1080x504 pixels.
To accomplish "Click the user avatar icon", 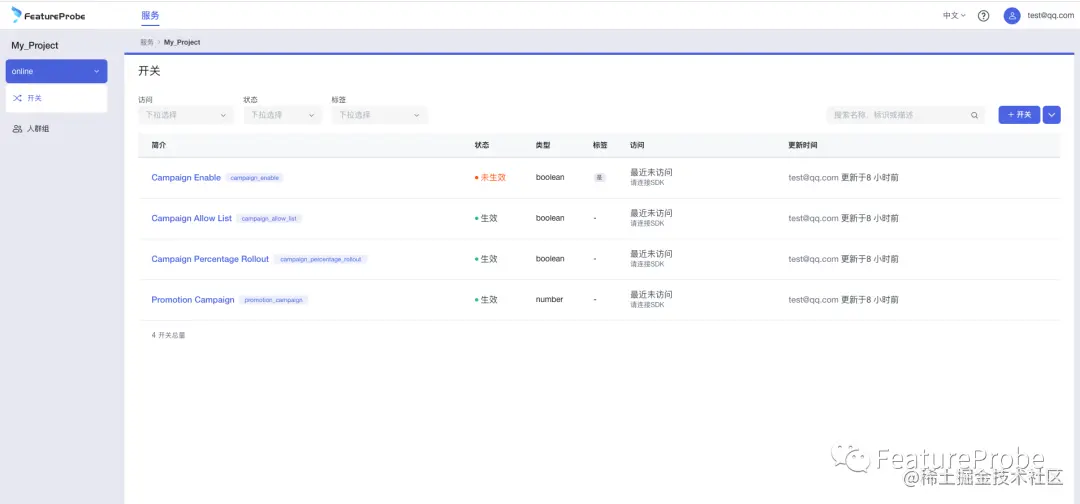I will click(x=1011, y=16).
